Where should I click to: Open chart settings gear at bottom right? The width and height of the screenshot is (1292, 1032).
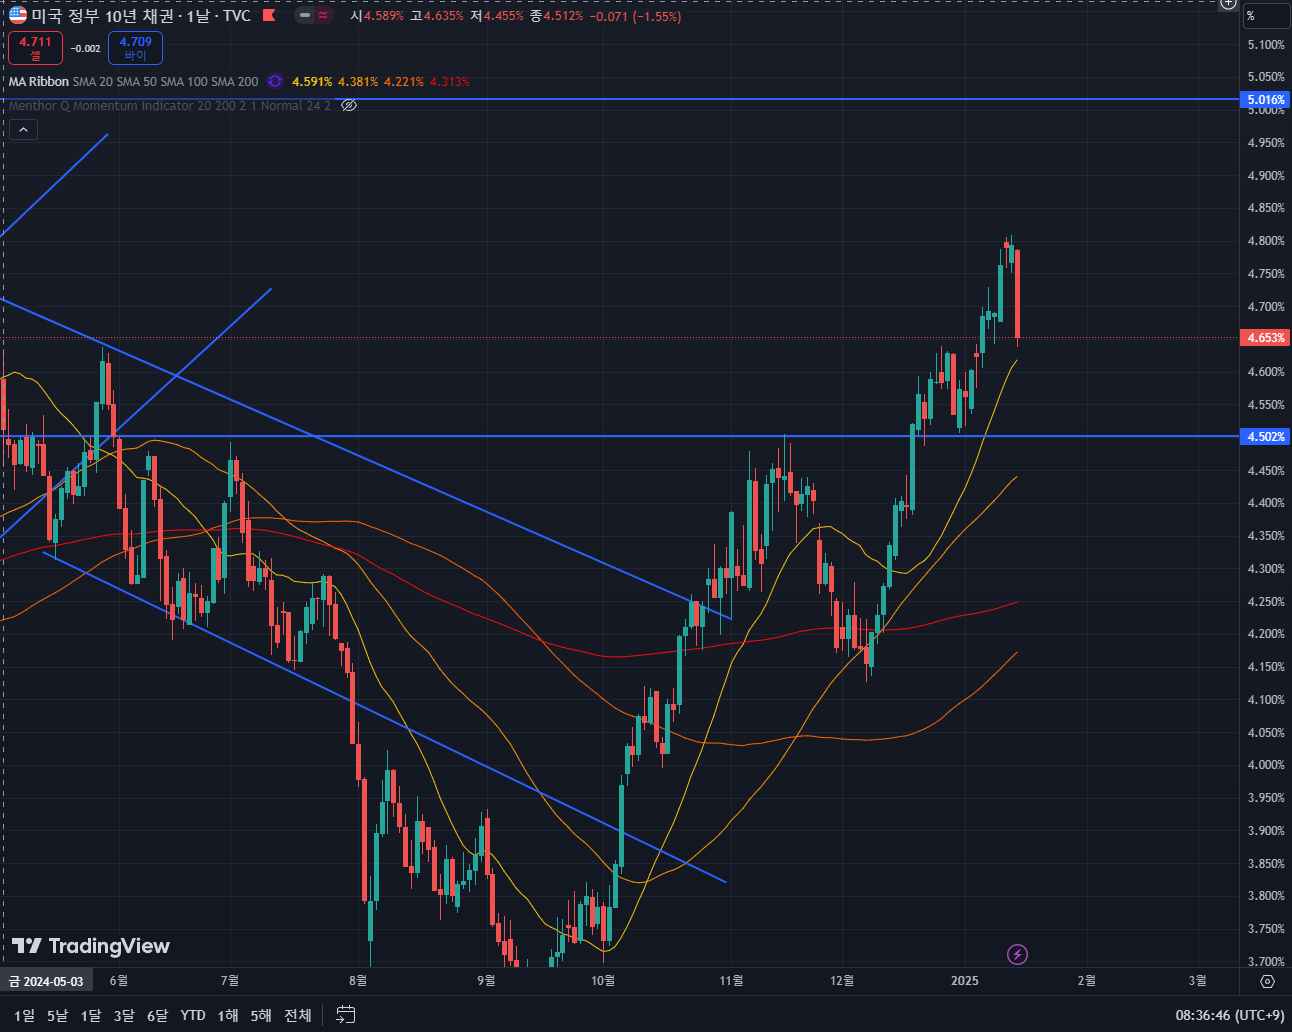(1267, 981)
